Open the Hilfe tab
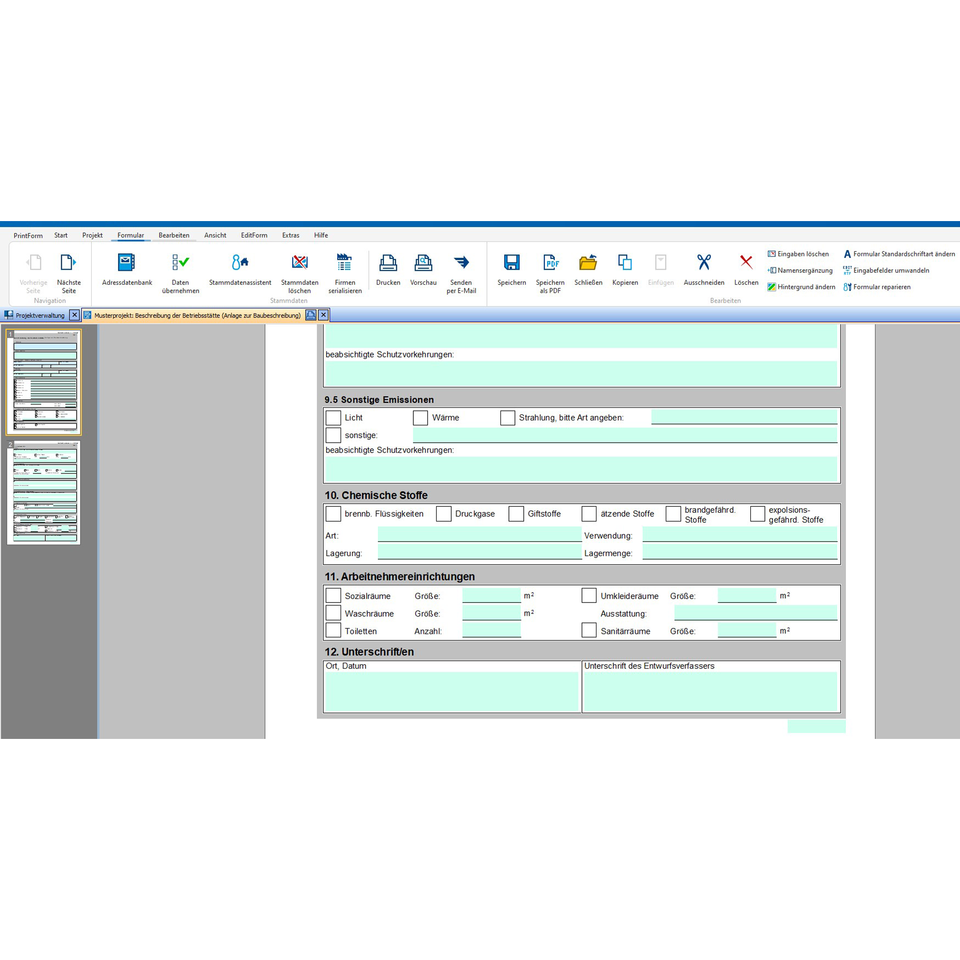This screenshot has height=960, width=960. 321,235
